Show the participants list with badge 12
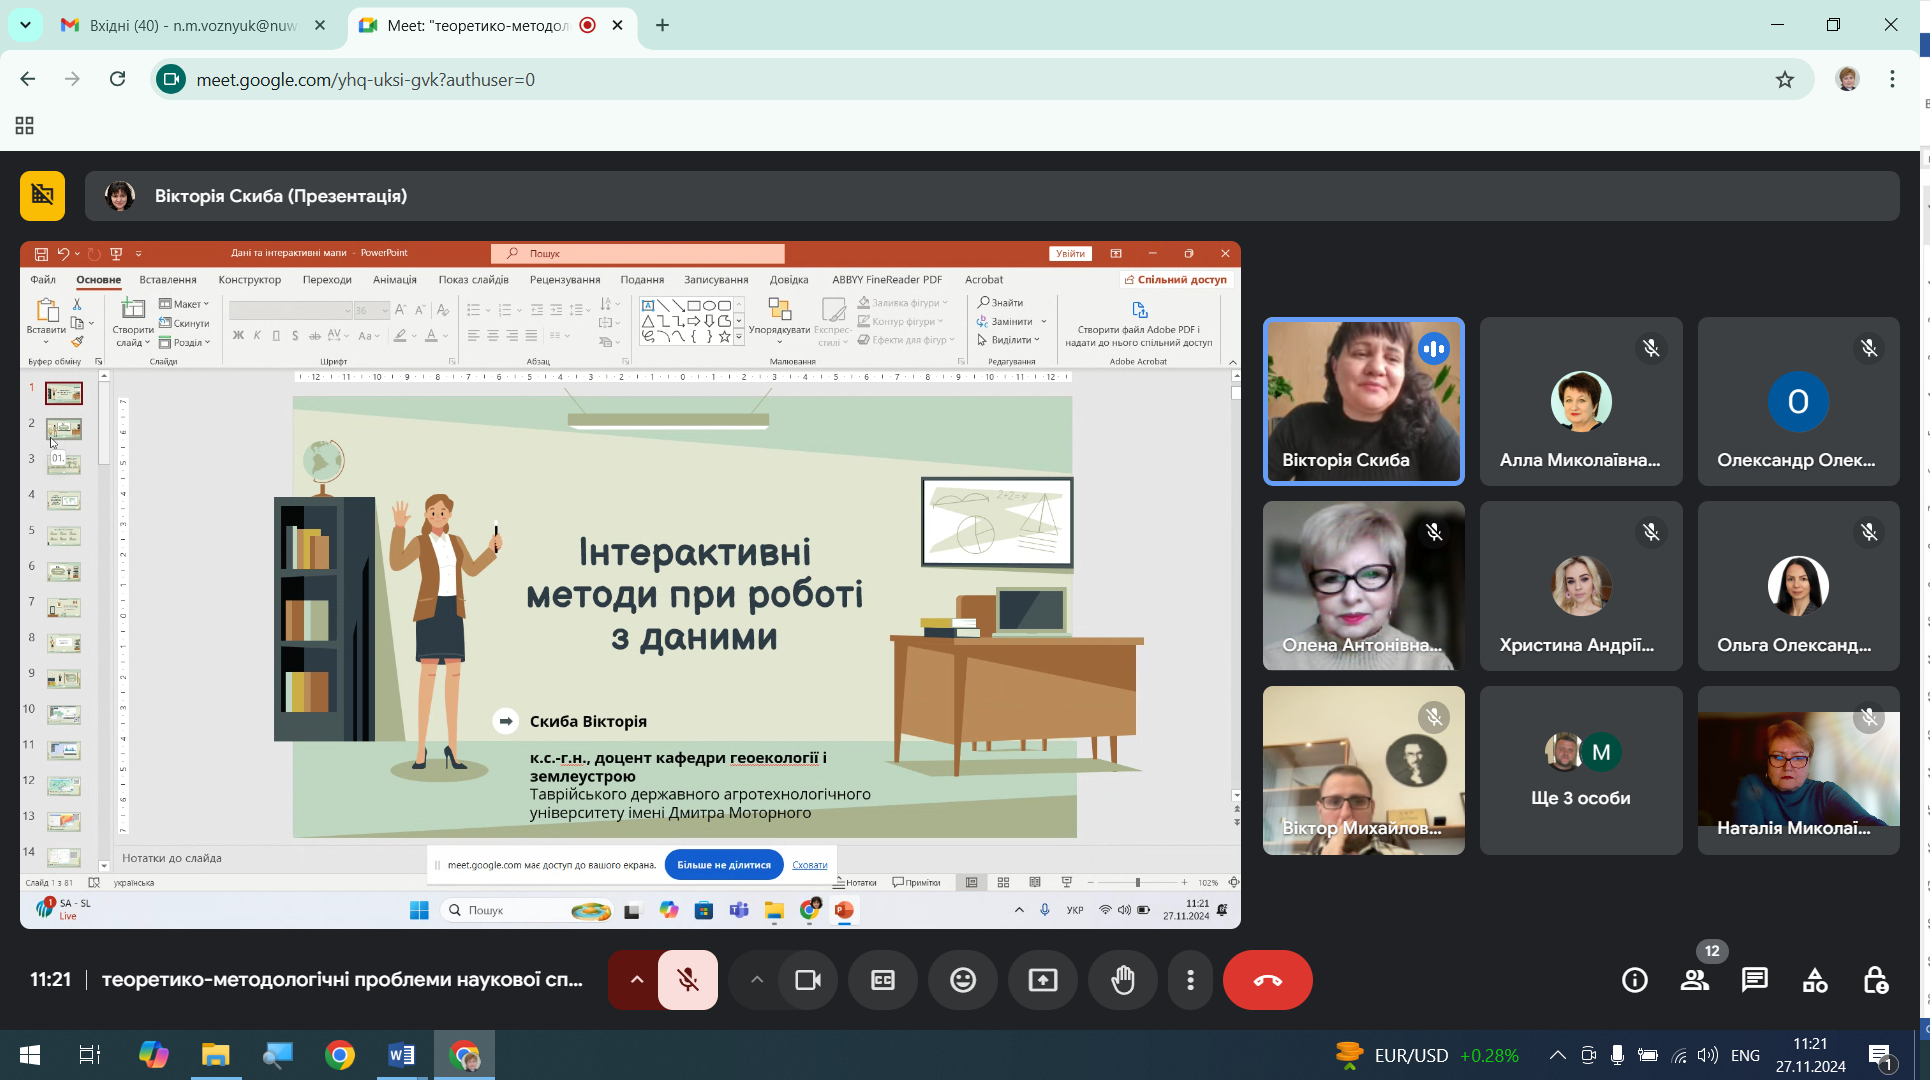This screenshot has height=1080, width=1930. click(1694, 980)
